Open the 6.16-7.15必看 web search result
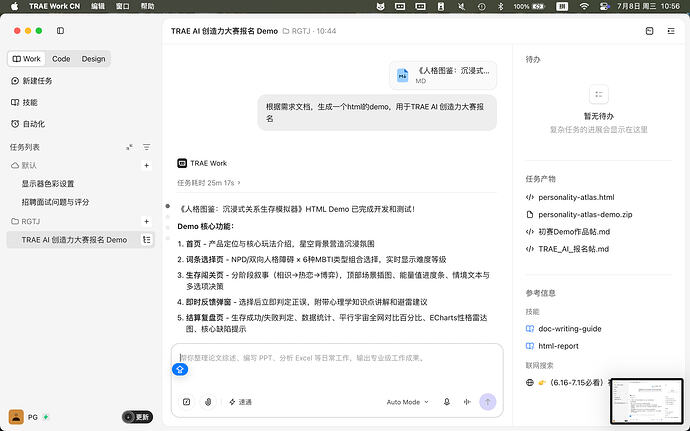Image resolution: width=690 pixels, height=431 pixels. pos(568,383)
